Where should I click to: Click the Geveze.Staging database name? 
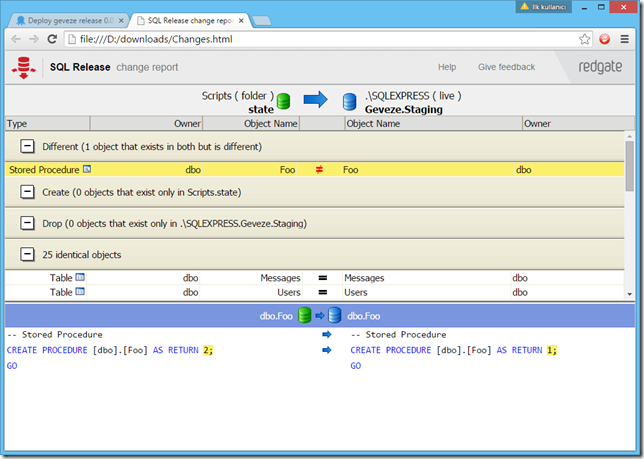404,110
